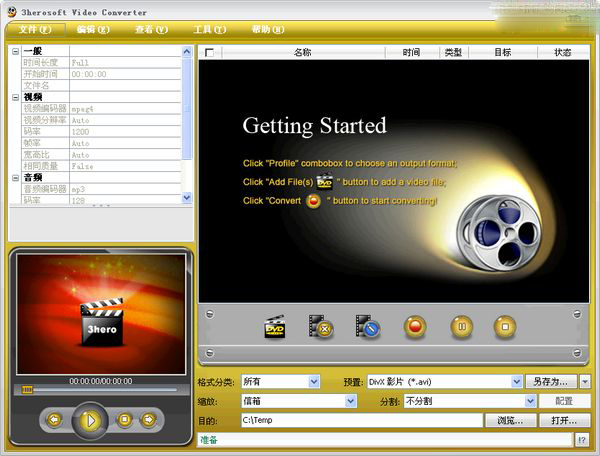The height and width of the screenshot is (456, 600).
Task: Click the top-right screw button of toolbar panel
Action: pyautogui.click(x=577, y=314)
